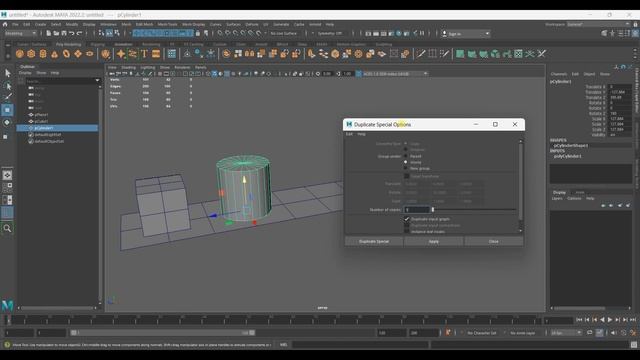Create a polygon torus from shelf
Screen dimensions: 640x360
pos(66,54)
